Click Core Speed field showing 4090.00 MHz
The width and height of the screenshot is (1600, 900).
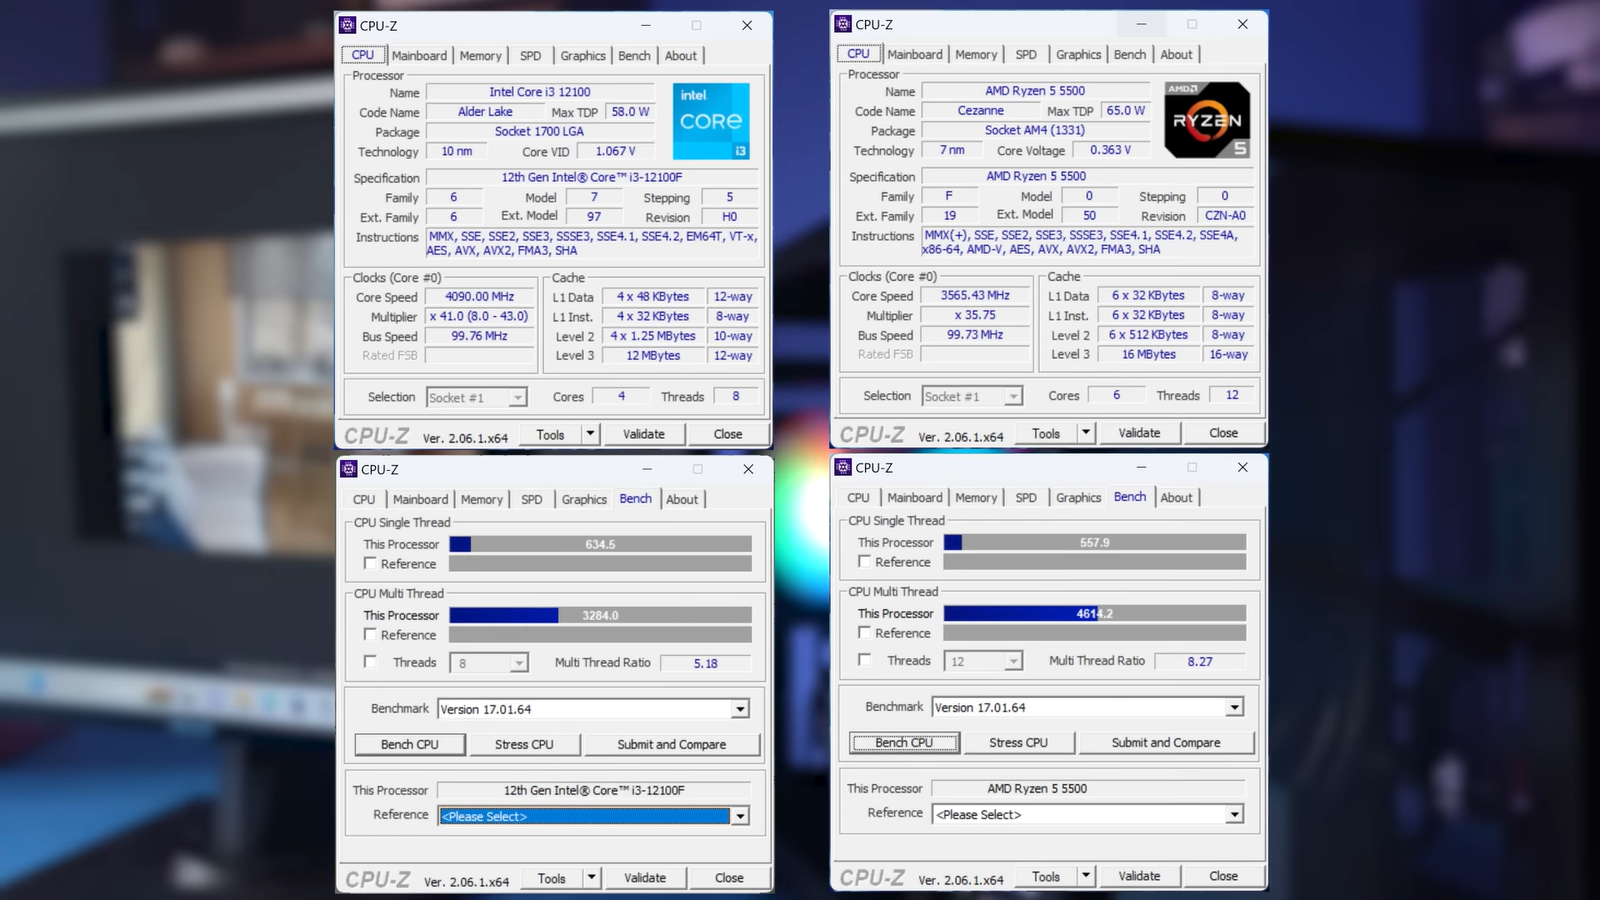(480, 297)
